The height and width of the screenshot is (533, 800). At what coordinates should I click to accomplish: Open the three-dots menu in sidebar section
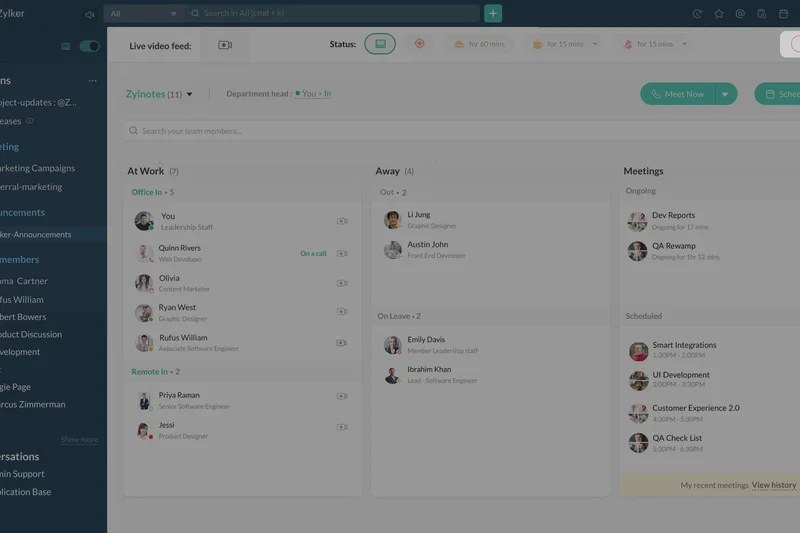point(92,81)
